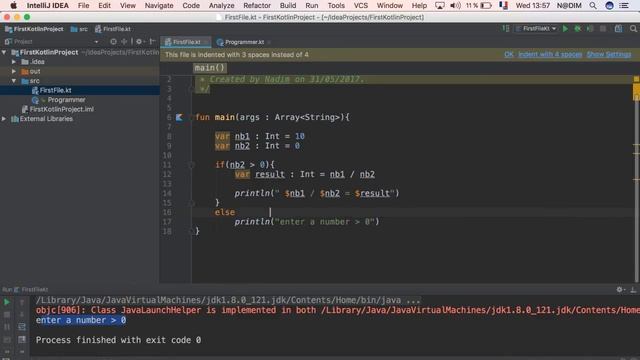Click the println("enter a number > 0") line
The image size is (640, 360).
pyautogui.click(x=307, y=222)
